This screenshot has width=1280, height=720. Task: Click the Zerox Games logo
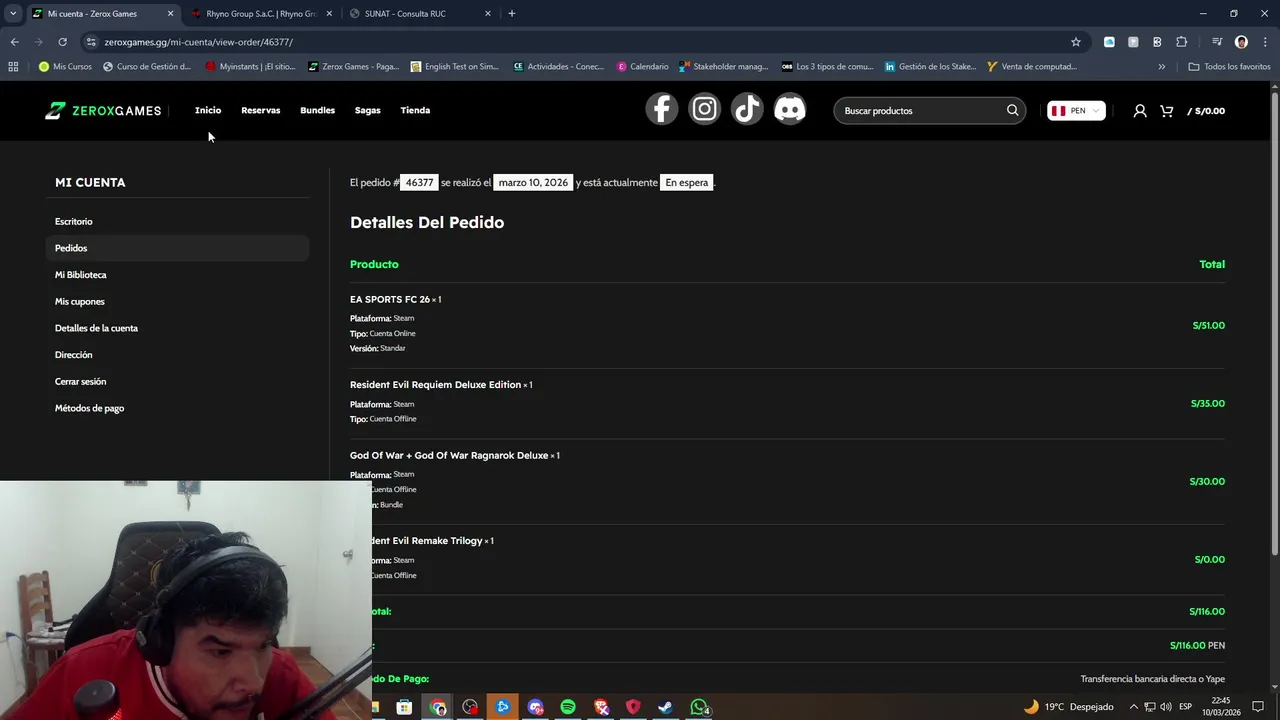pyautogui.click(x=103, y=110)
